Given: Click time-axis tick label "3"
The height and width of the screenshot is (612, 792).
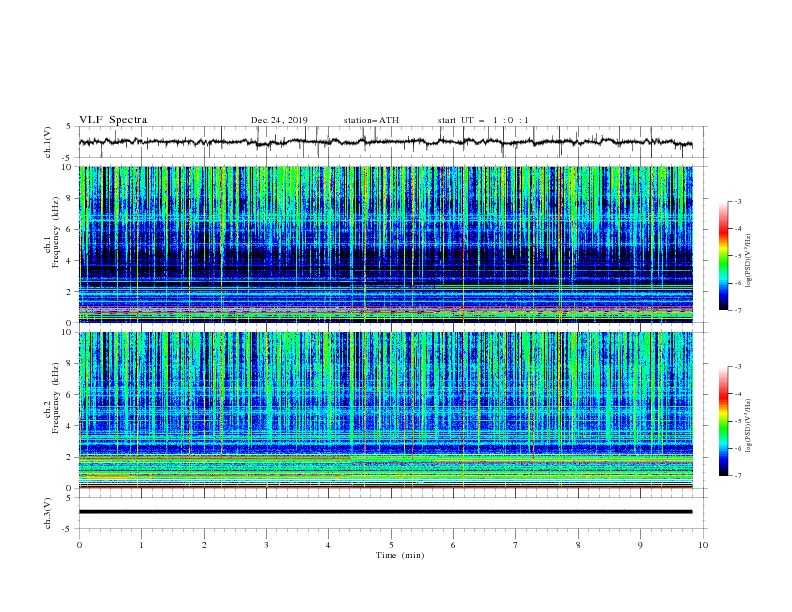Looking at the screenshot, I should 266,545.
